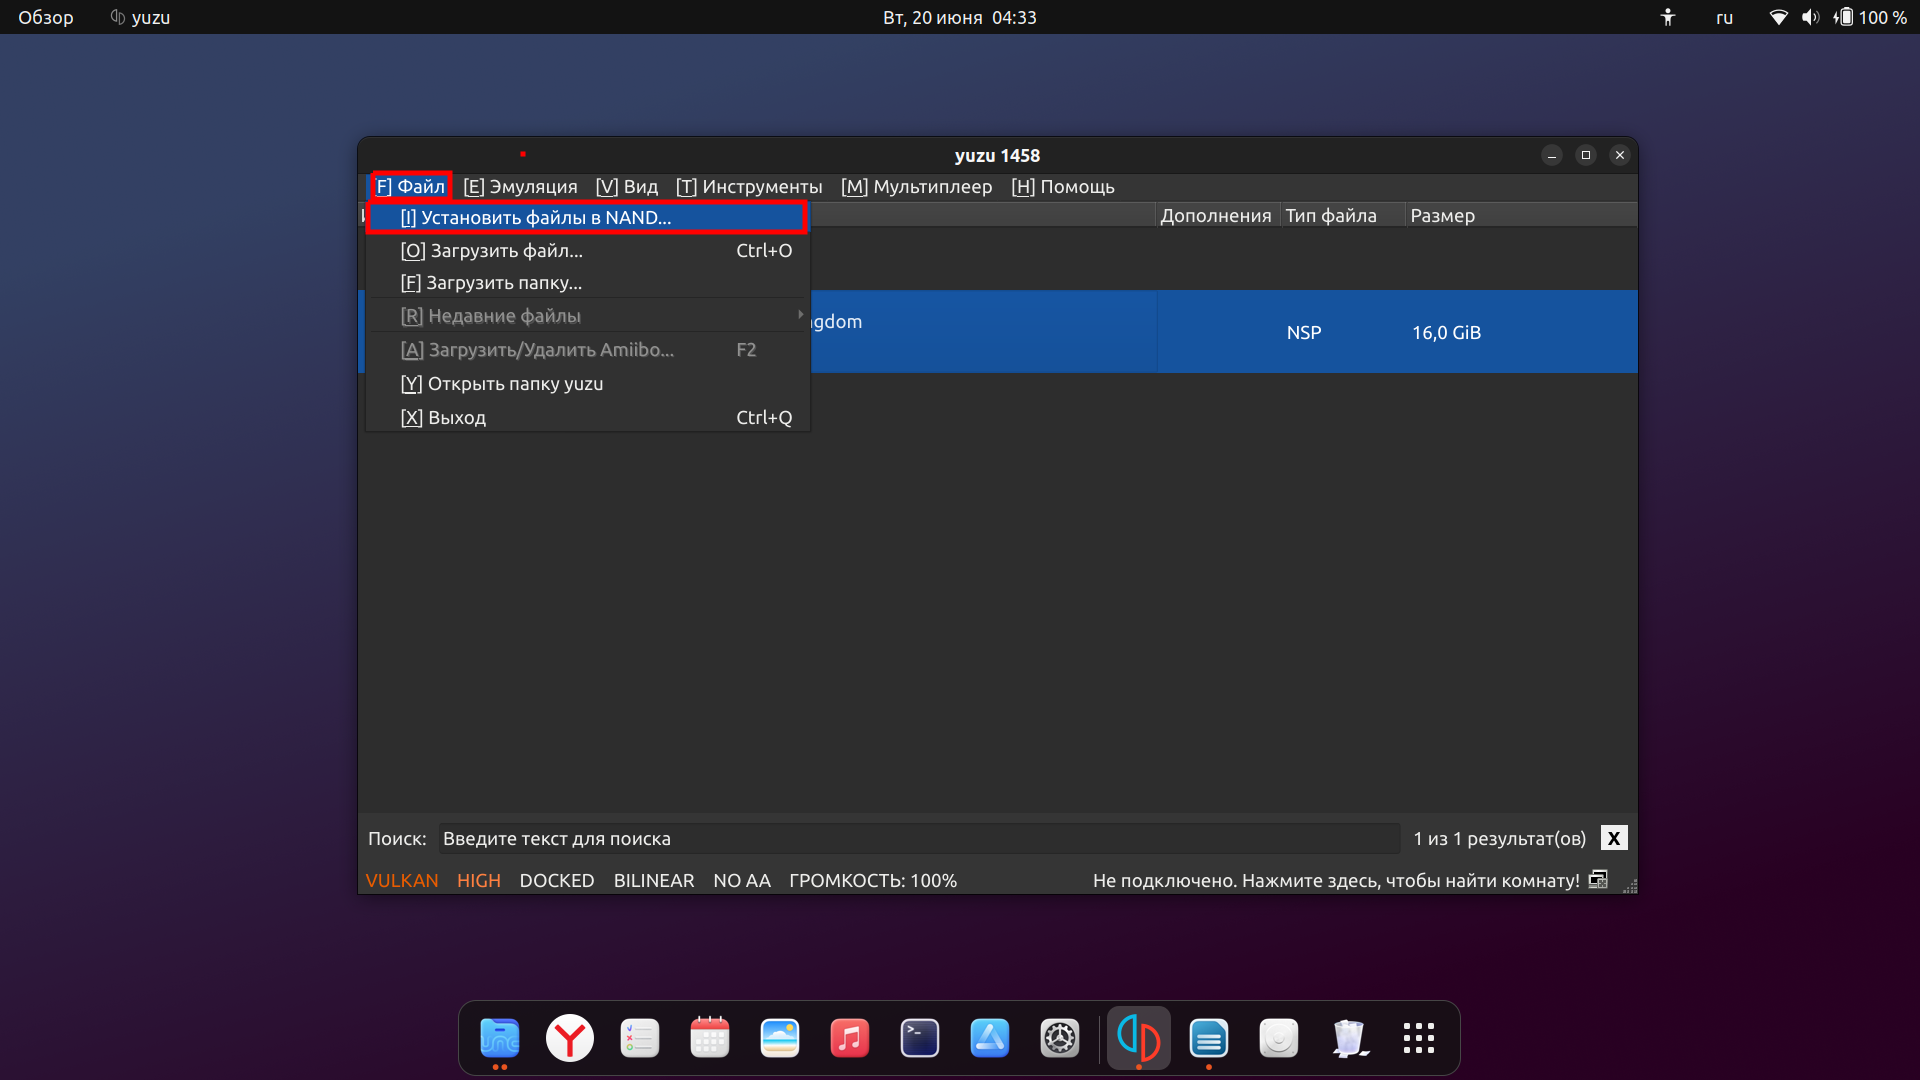The image size is (1920, 1080).
Task: Minimize the yuzu 1458 window
Action: [x=1552, y=155]
